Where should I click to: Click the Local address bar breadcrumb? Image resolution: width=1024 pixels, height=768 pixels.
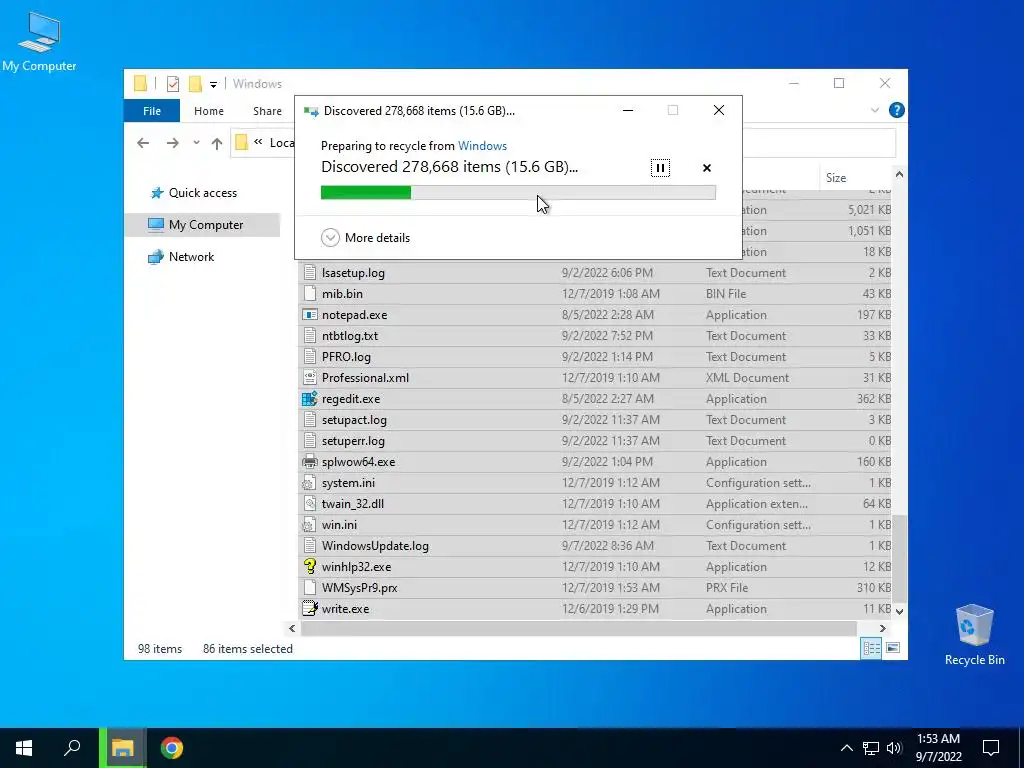tap(281, 143)
